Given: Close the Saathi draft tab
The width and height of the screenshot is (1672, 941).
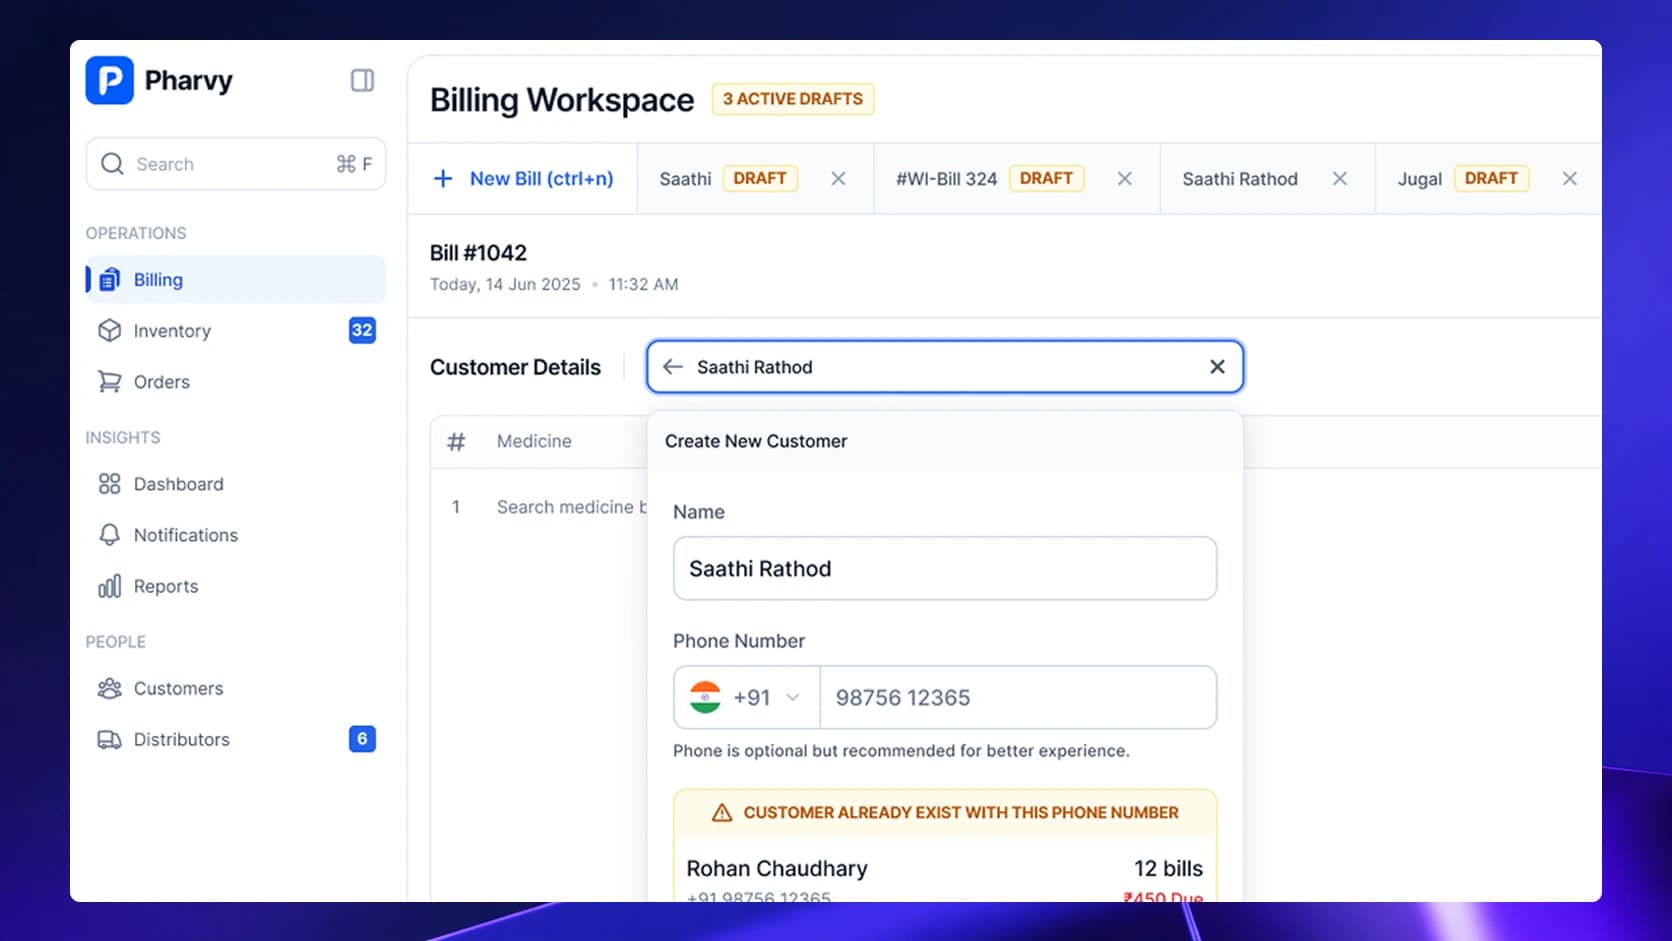Looking at the screenshot, I should click(838, 179).
